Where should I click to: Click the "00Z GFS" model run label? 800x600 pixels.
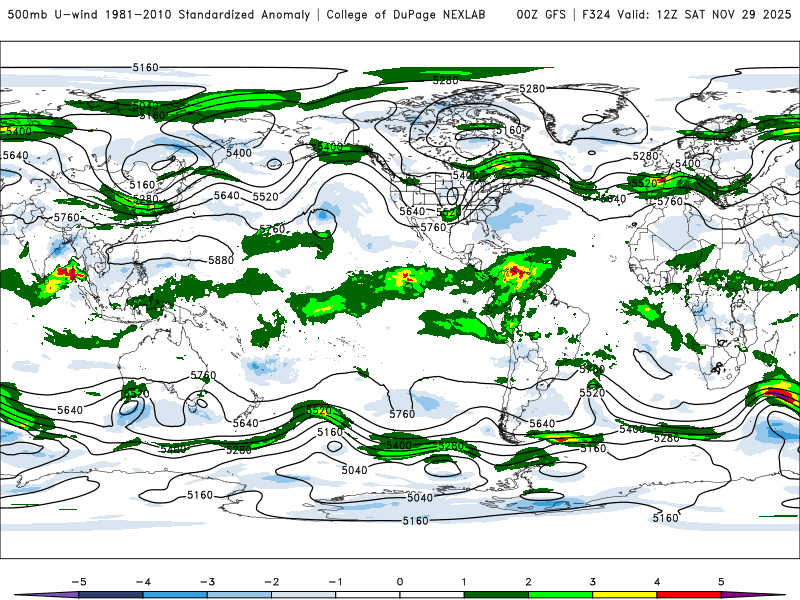pyautogui.click(x=541, y=14)
